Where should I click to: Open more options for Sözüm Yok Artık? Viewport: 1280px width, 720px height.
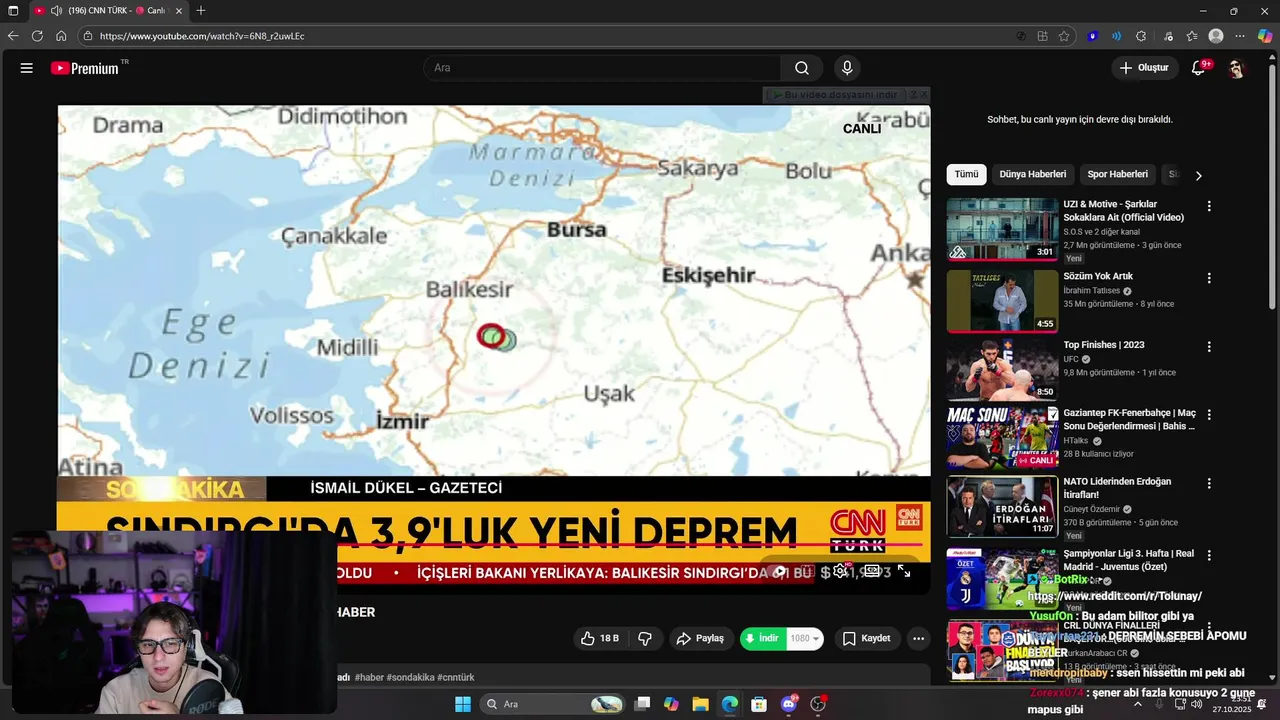coord(1209,278)
